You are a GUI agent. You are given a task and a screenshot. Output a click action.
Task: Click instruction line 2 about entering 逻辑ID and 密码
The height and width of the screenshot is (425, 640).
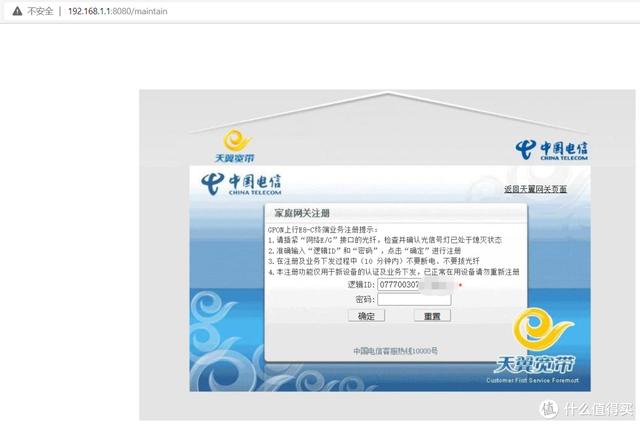click(x=364, y=251)
